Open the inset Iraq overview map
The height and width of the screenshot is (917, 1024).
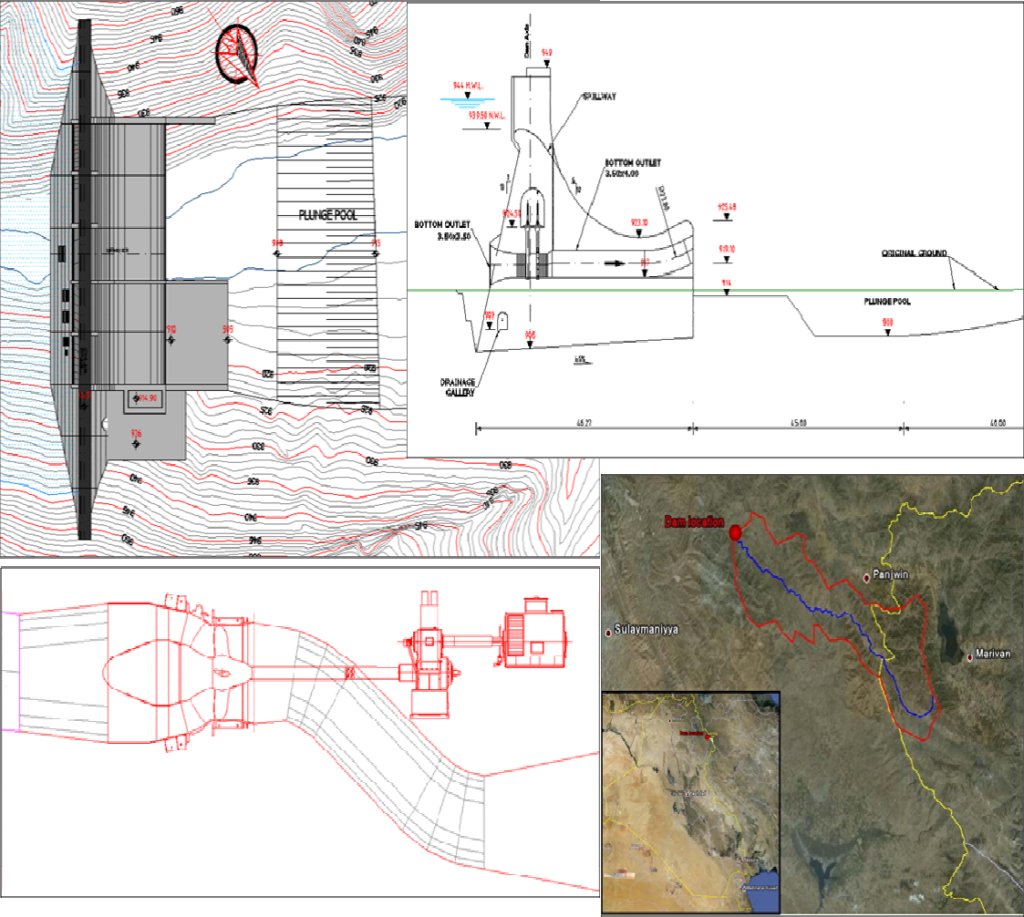point(690,798)
